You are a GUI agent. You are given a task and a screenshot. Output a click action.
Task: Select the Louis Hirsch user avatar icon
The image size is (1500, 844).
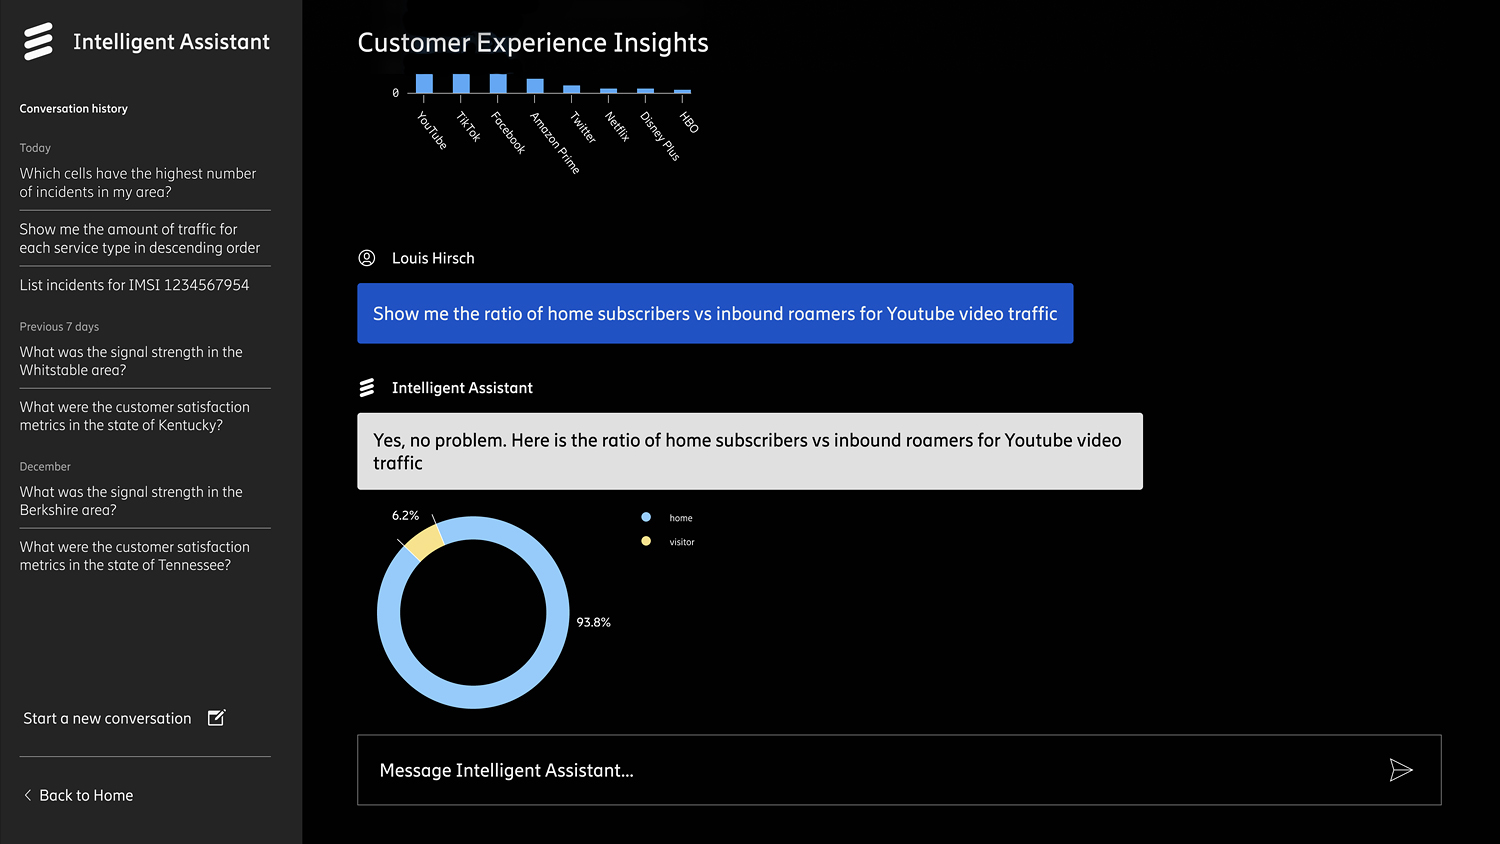(366, 257)
